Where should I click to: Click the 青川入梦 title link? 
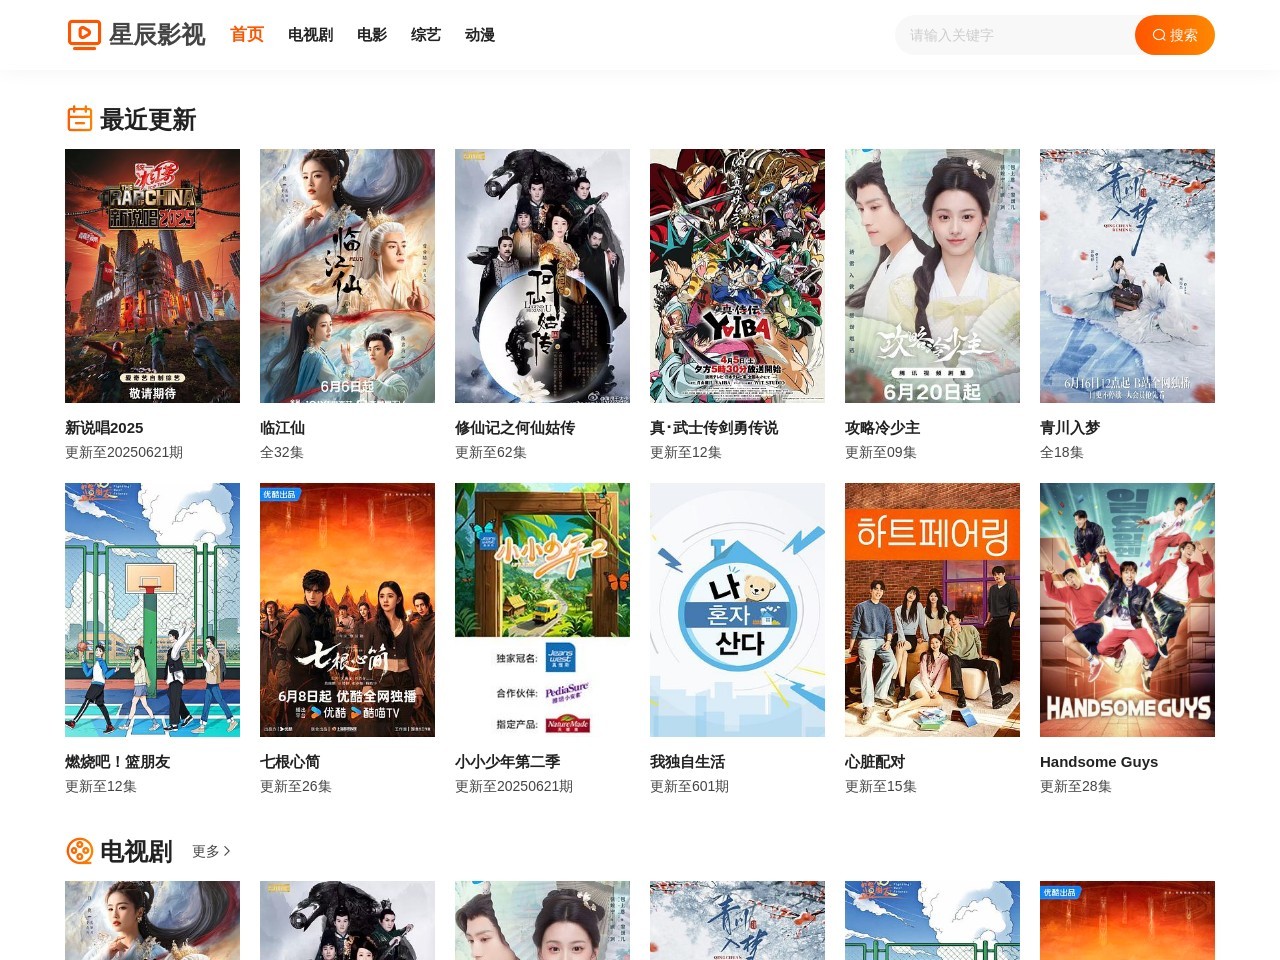1070,427
